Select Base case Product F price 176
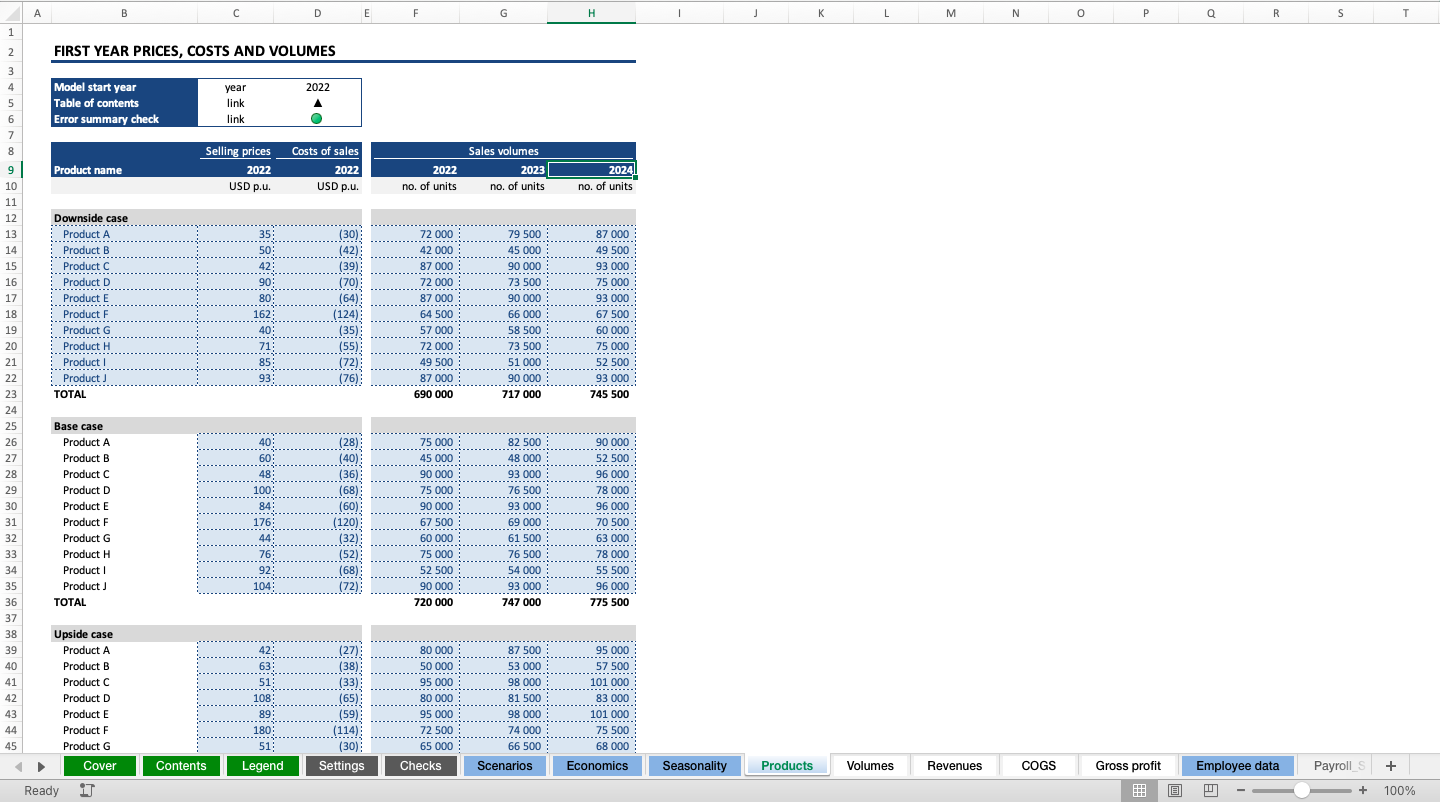 pyautogui.click(x=235, y=522)
